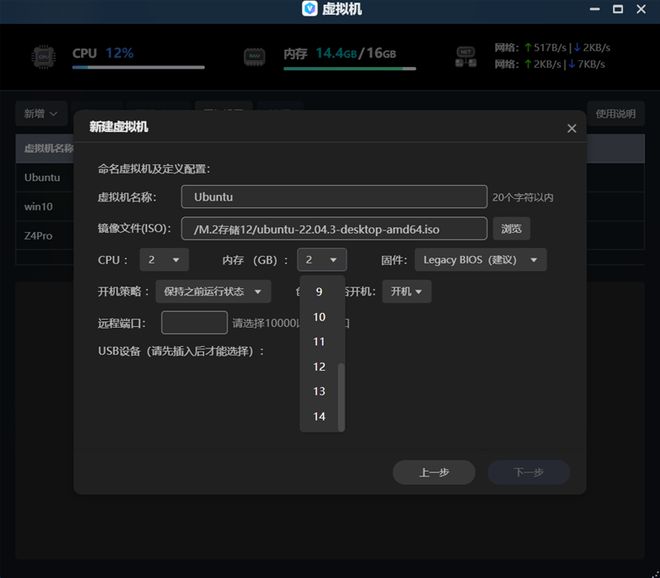Focus the 镜像文件(ISO) path field

coord(334,229)
